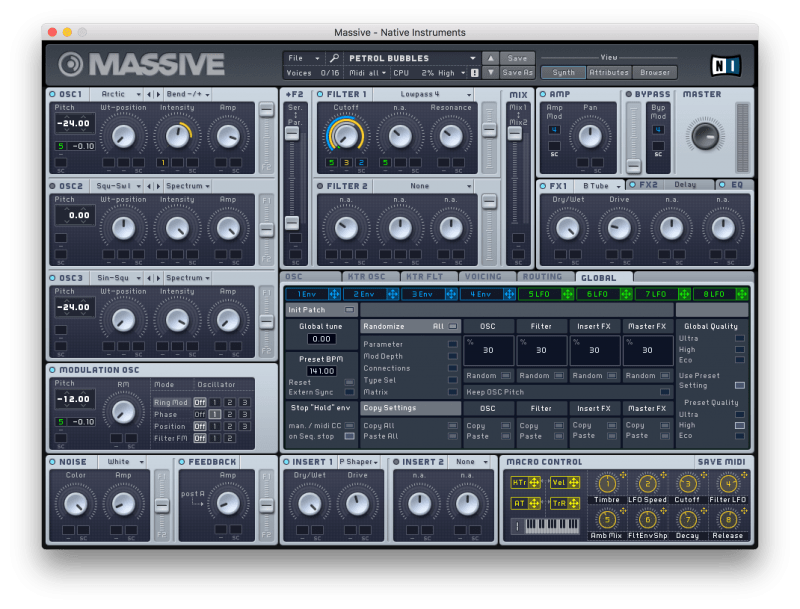Open Petrol Bubbles preset dropdown
Viewport: 800px width, 609px height.
click(x=412, y=58)
